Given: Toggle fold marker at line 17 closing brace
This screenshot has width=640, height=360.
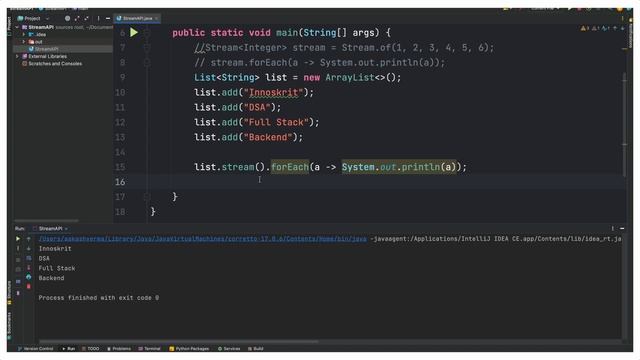Looking at the screenshot, I should point(147,197).
